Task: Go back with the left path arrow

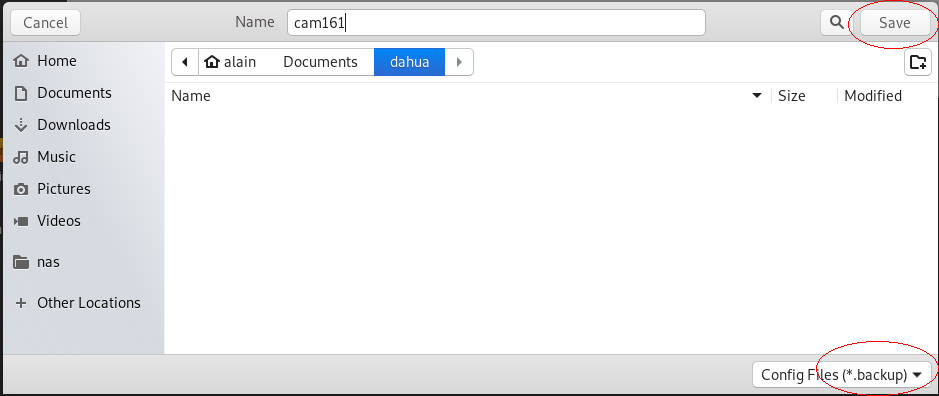Action: [185, 62]
